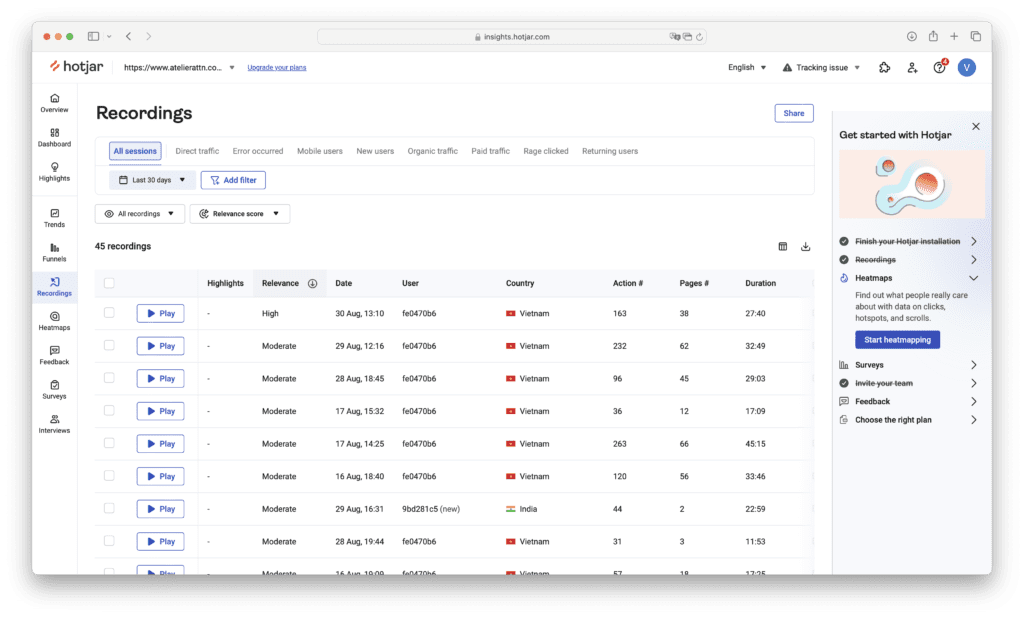Viewport: 1024px width, 617px height.
Task: Toggle the select-all checkbox in table header
Action: (x=109, y=283)
